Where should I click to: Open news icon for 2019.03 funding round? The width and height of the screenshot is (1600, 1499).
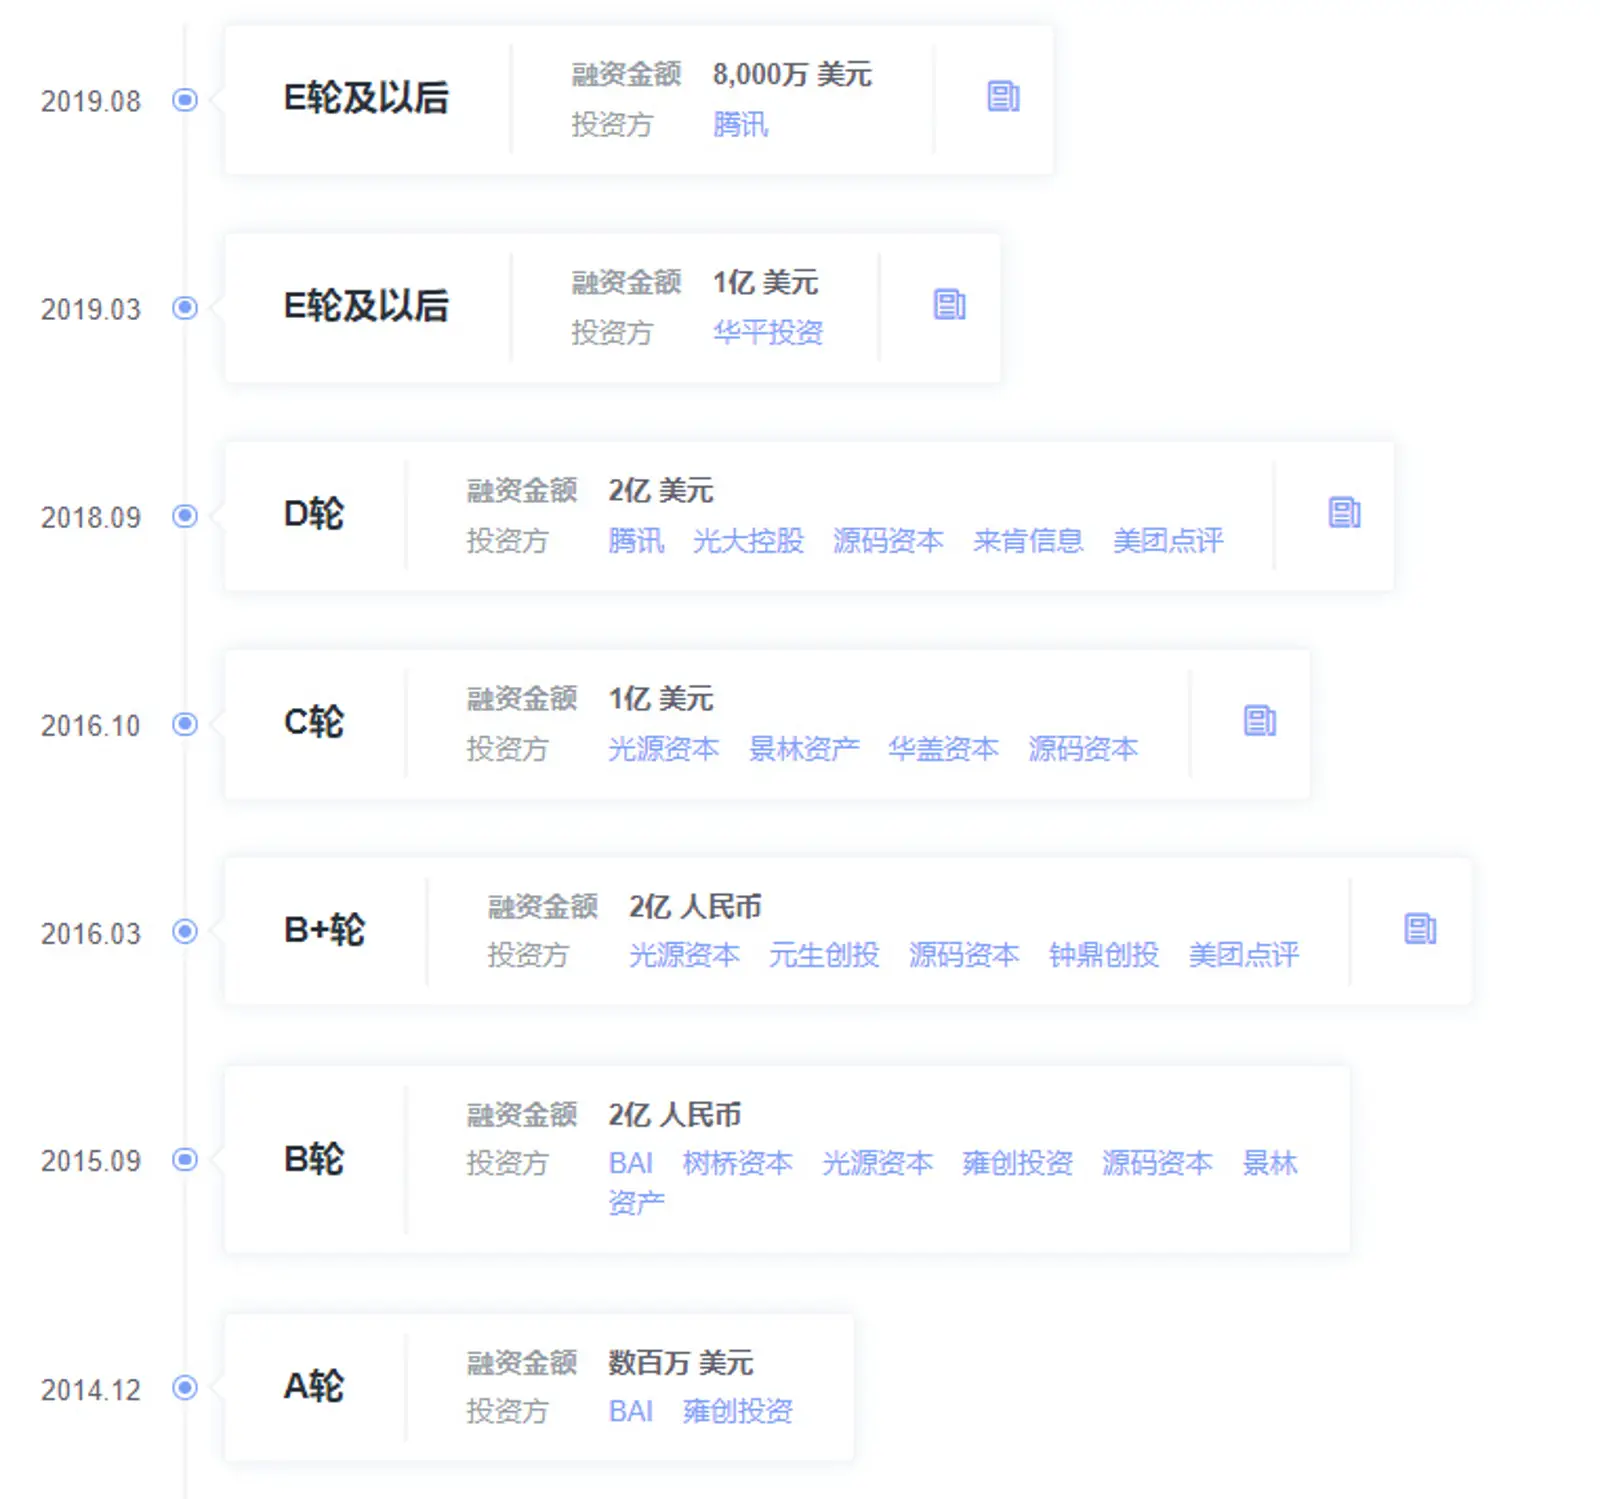(949, 305)
